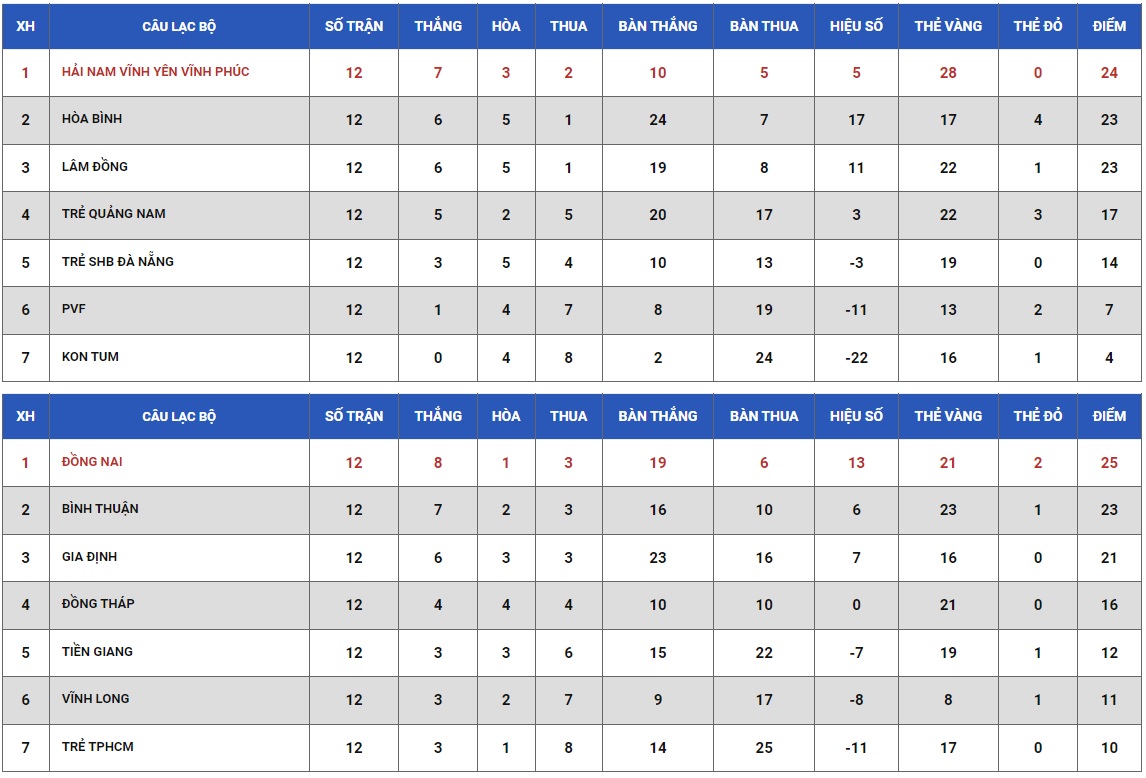1146x778 pixels.
Task: Click the THẺ VÀNG header in the upper table
Action: click(x=948, y=26)
